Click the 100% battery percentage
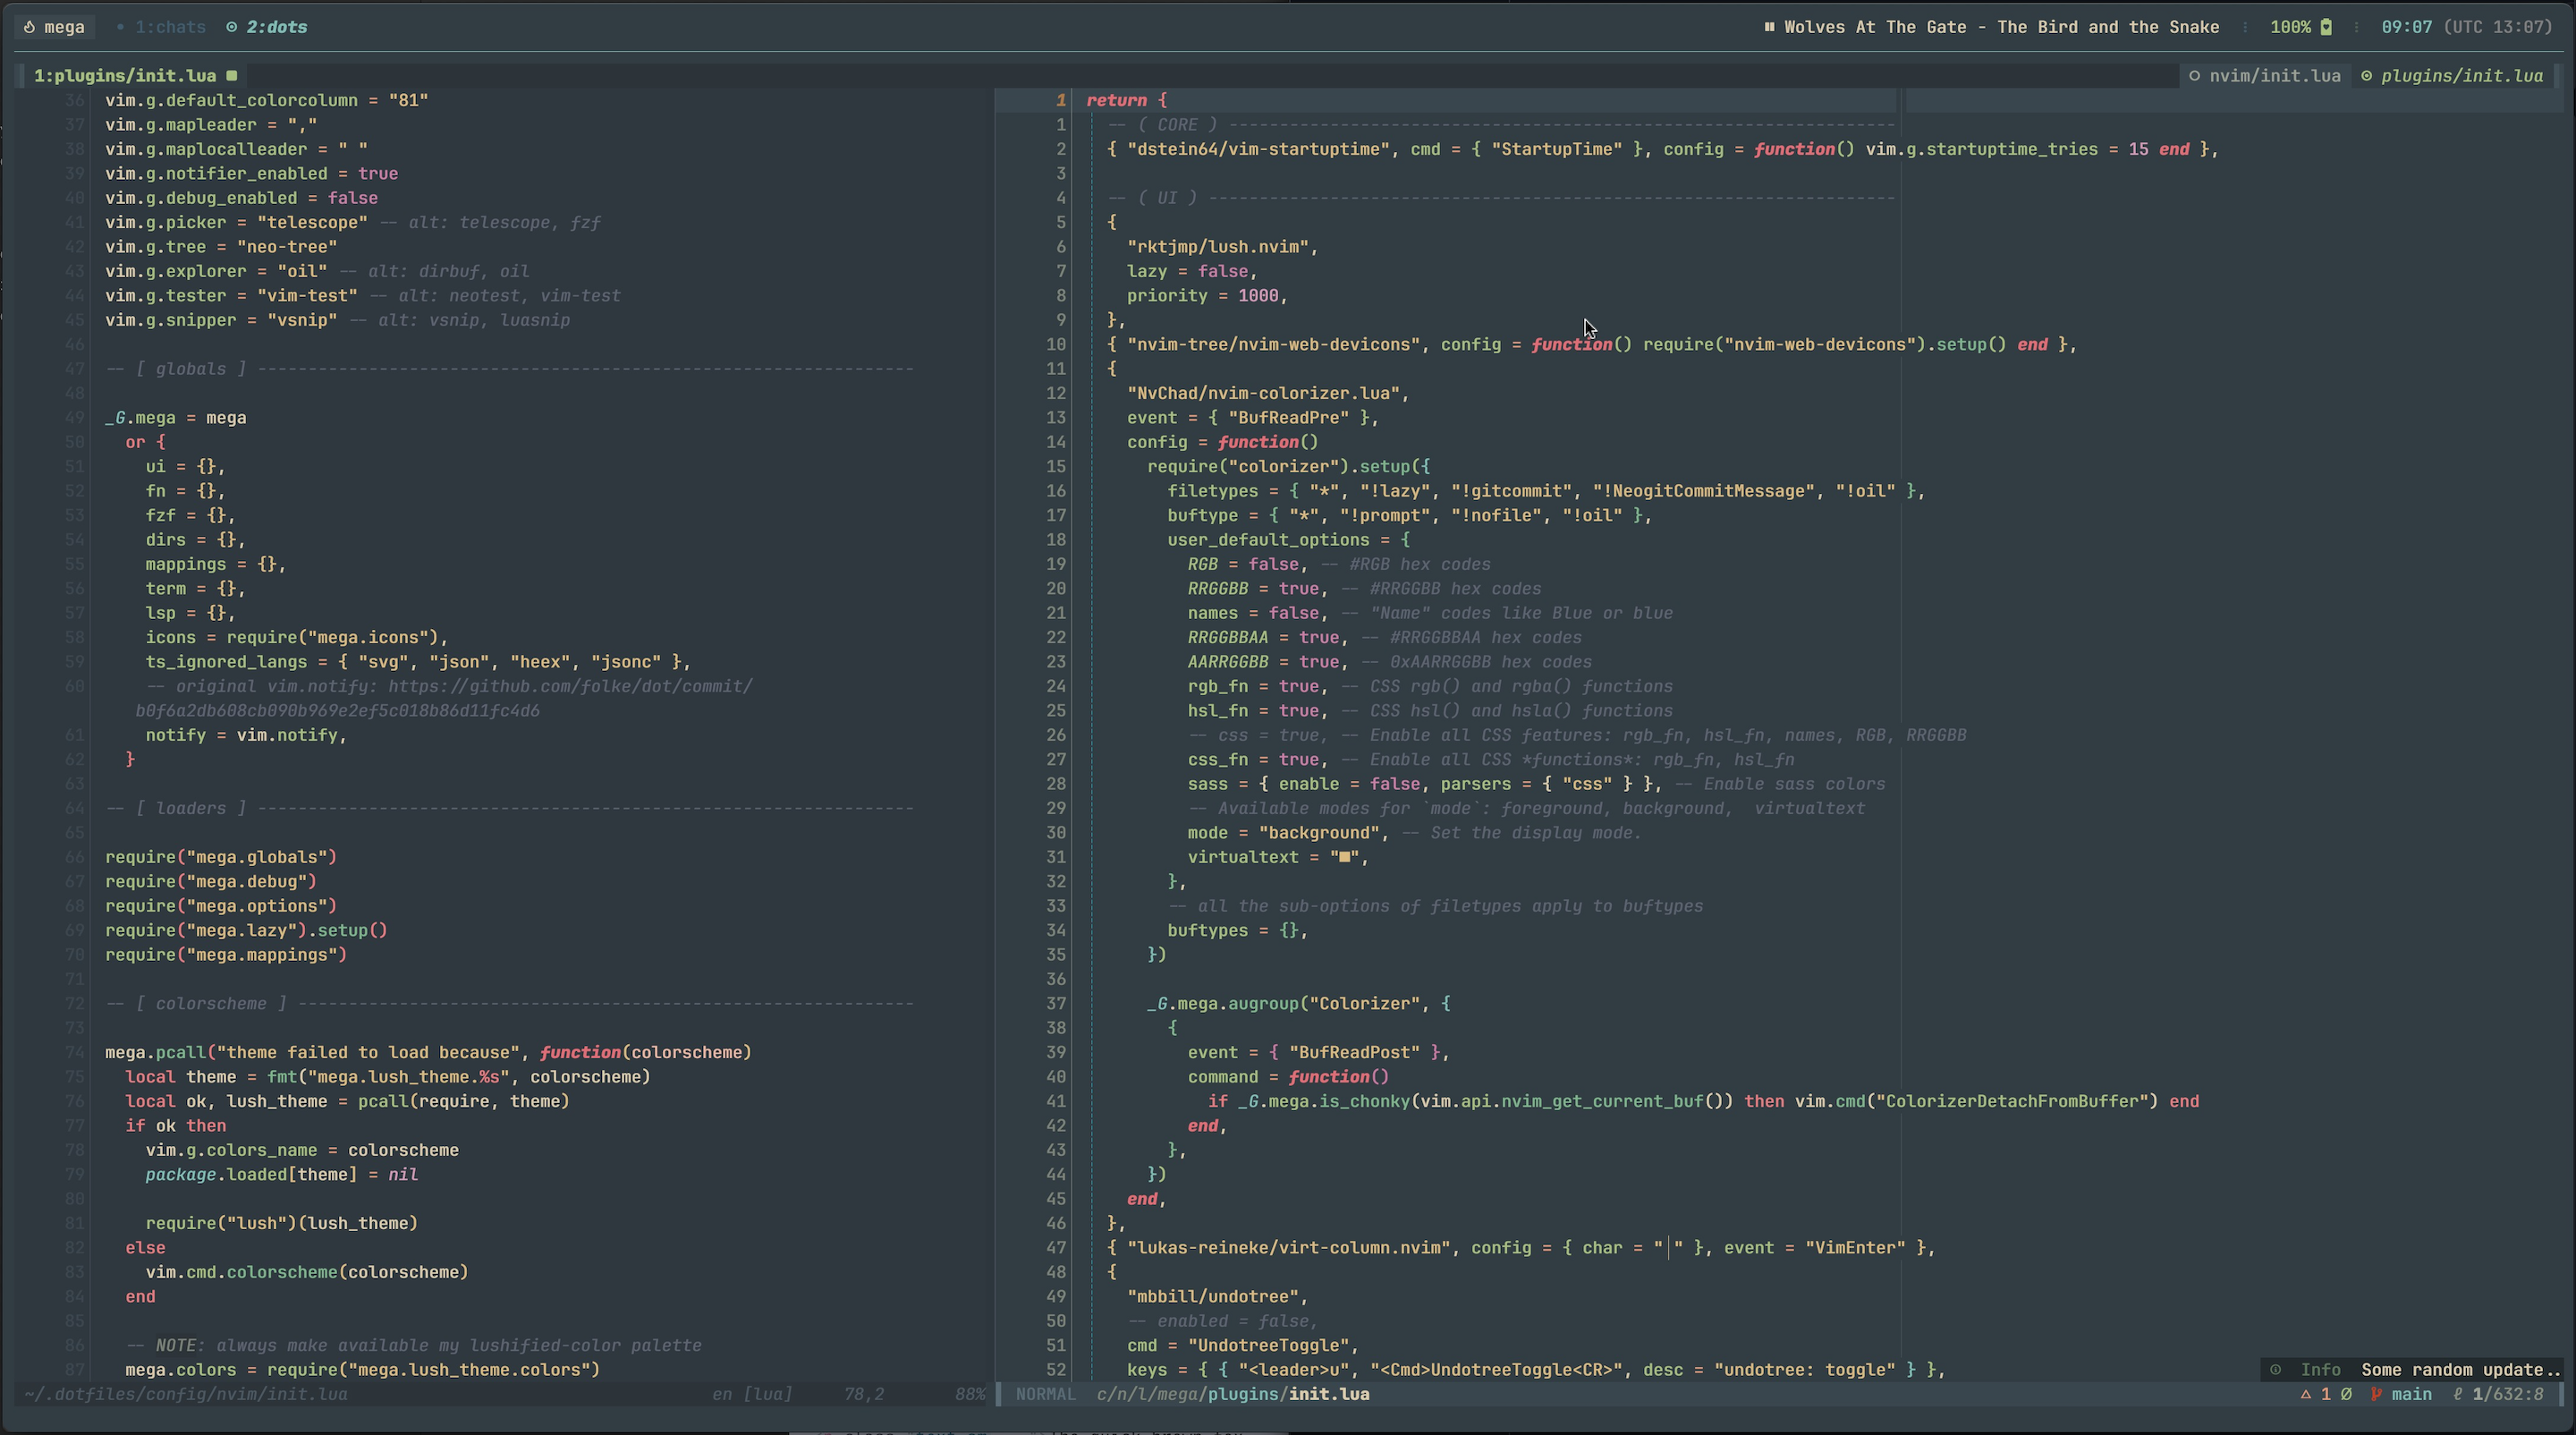The width and height of the screenshot is (2576, 1435). click(2290, 27)
